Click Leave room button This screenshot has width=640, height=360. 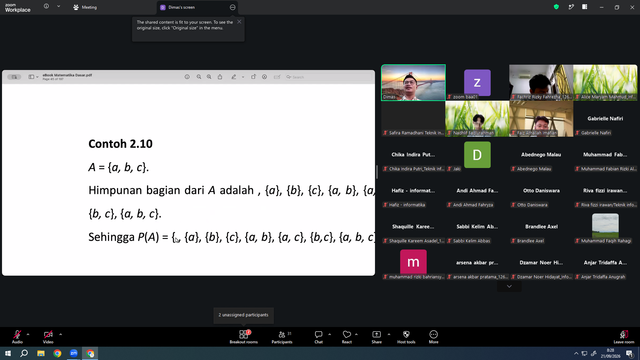(624, 337)
